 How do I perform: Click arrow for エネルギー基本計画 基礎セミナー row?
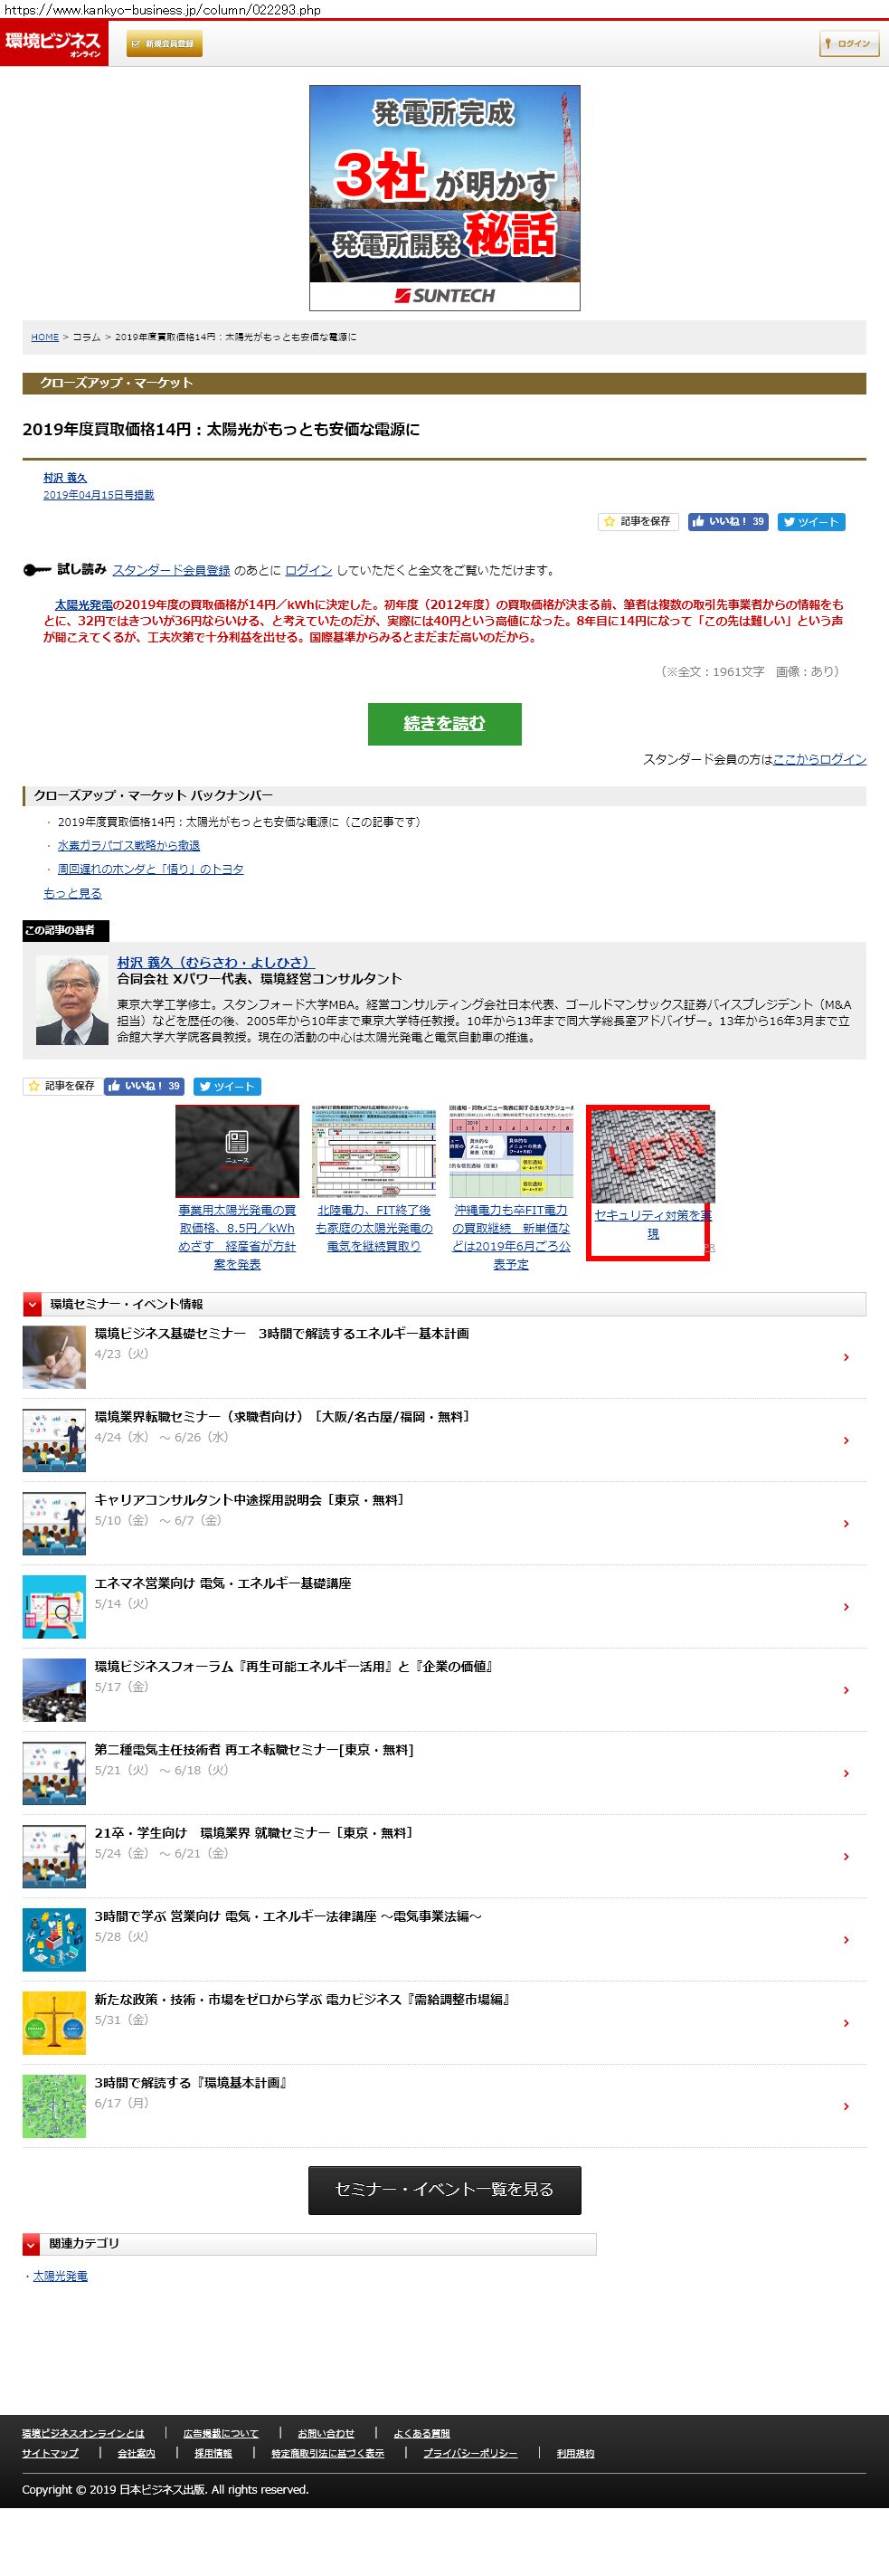[846, 1357]
